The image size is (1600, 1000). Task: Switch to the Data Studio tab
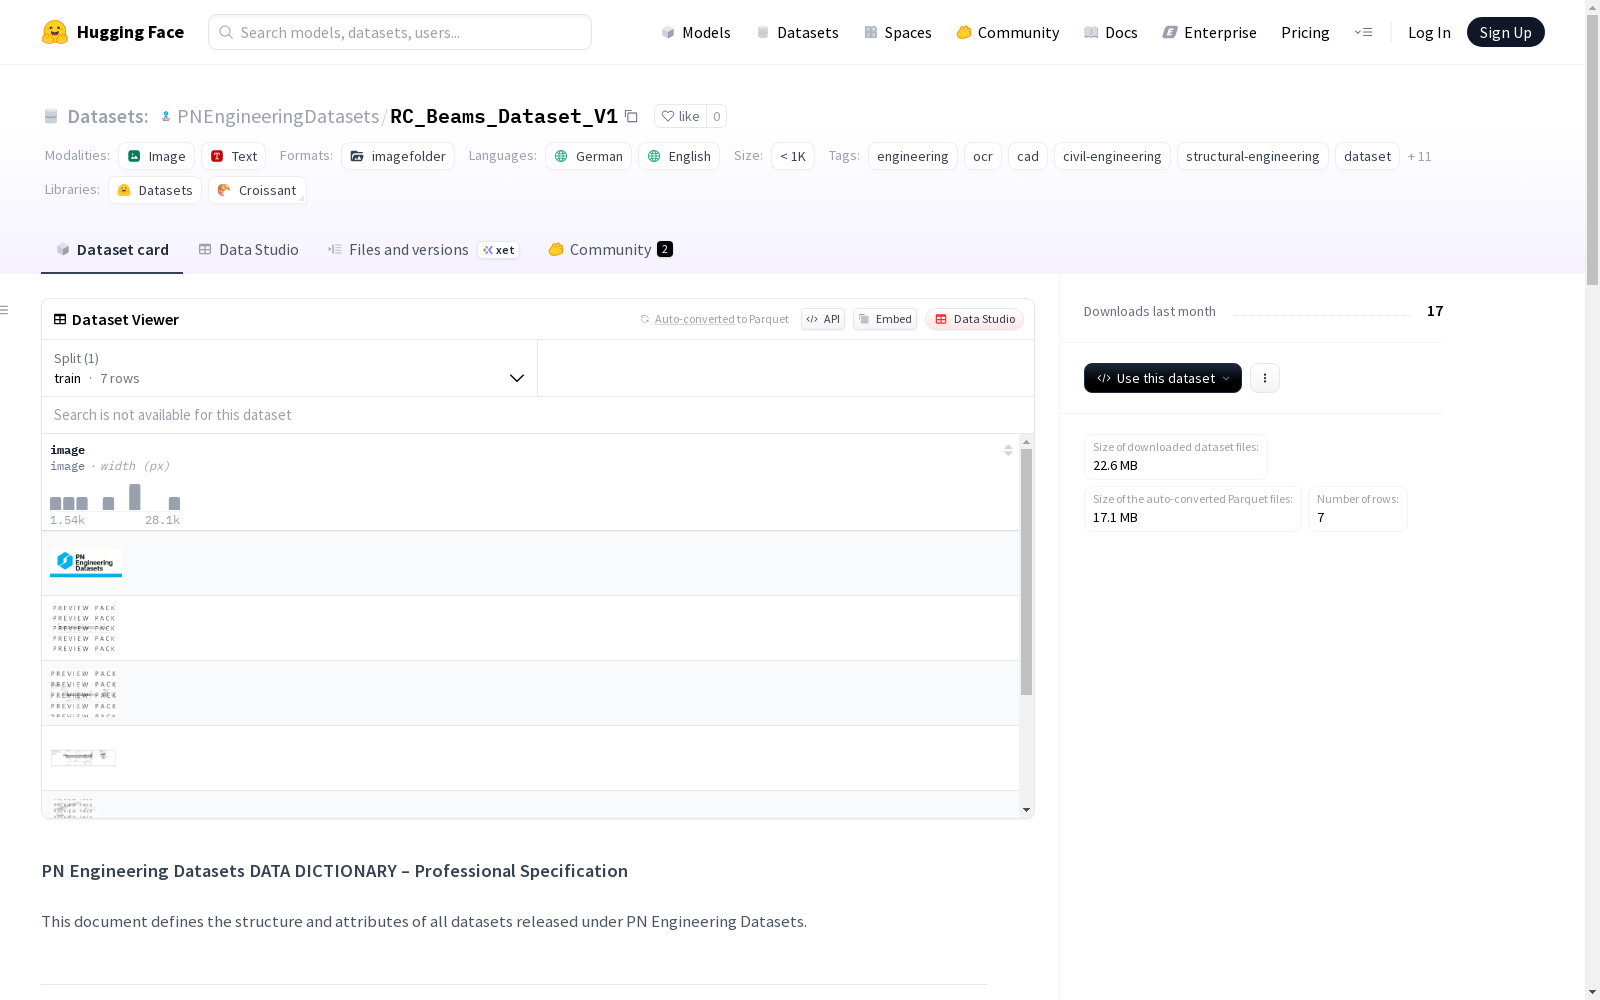pyautogui.click(x=248, y=250)
